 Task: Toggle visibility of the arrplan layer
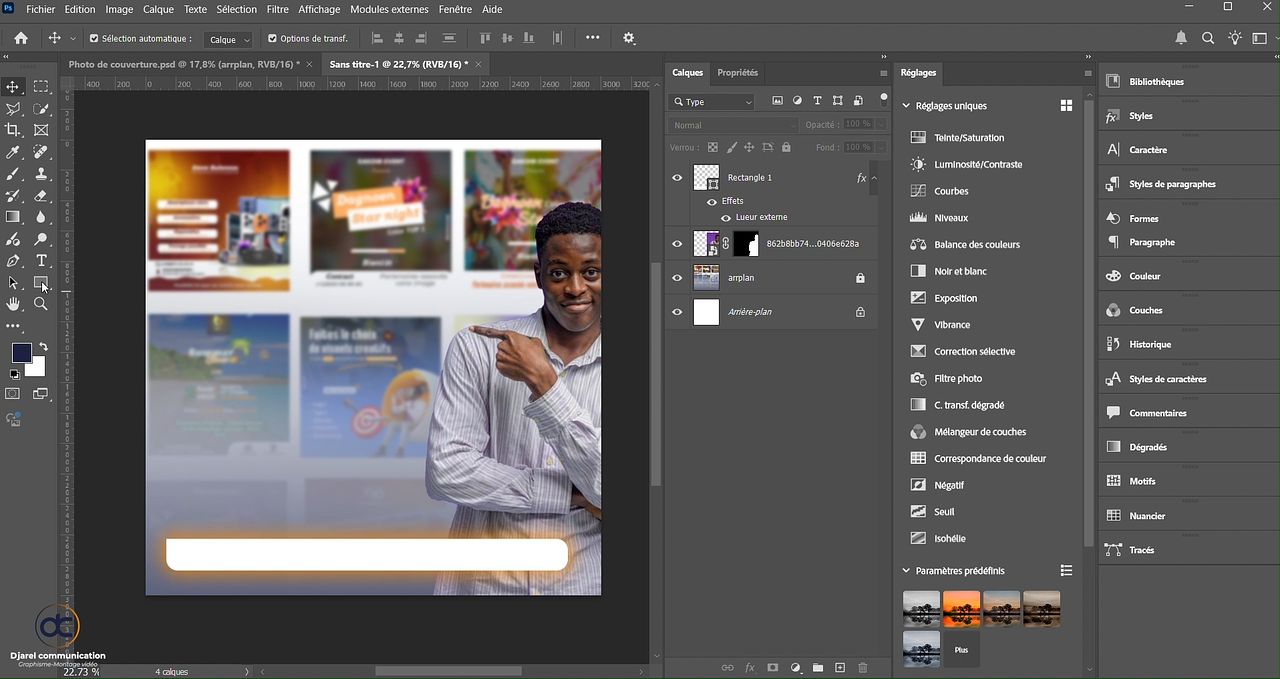pos(677,278)
